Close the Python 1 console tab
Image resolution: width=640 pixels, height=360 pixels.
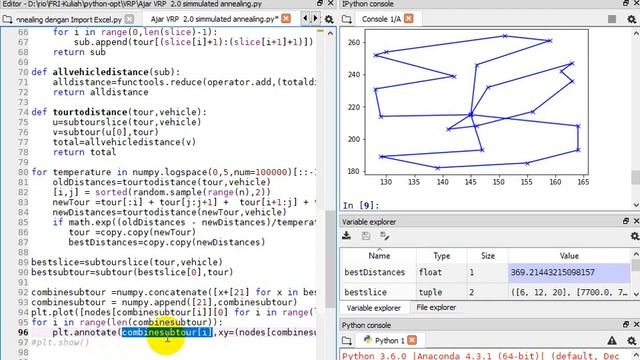point(412,340)
